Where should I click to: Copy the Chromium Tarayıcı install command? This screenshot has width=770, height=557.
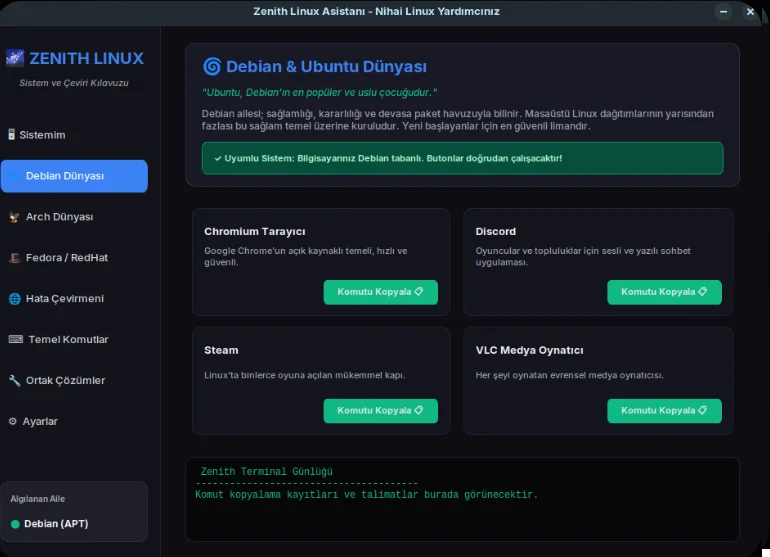click(x=381, y=292)
